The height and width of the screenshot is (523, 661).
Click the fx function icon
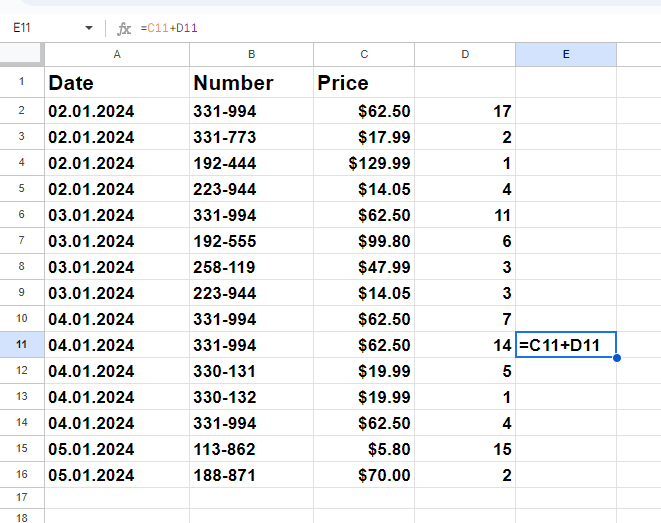pos(124,29)
